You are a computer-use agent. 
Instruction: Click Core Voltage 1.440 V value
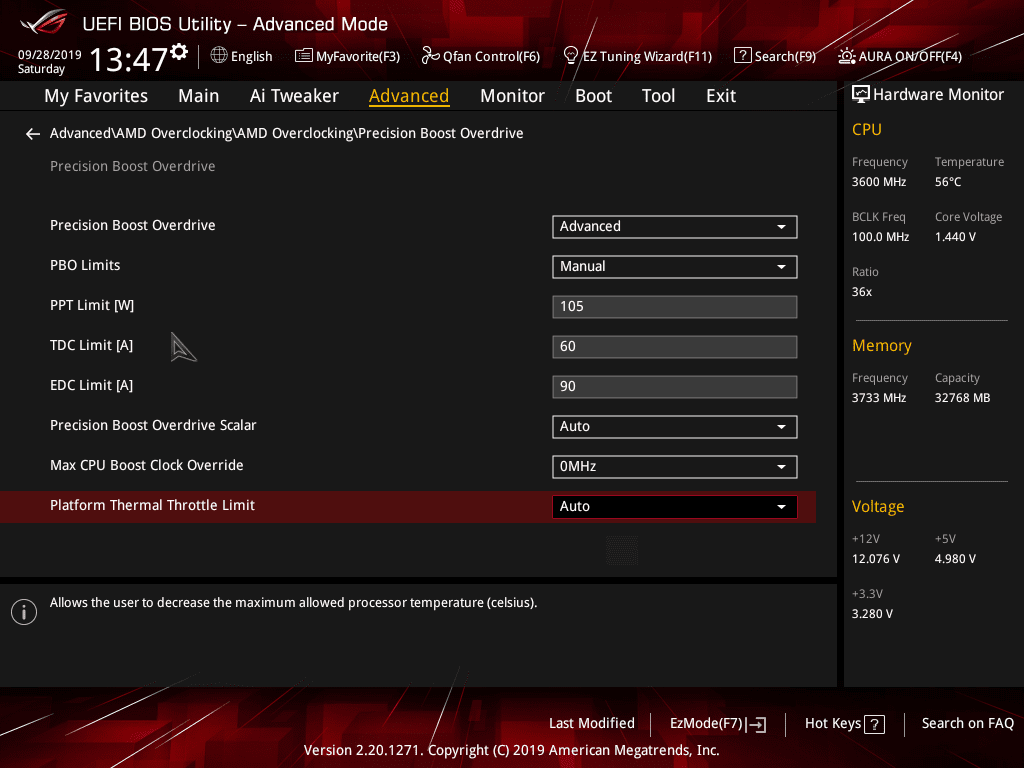(955, 237)
